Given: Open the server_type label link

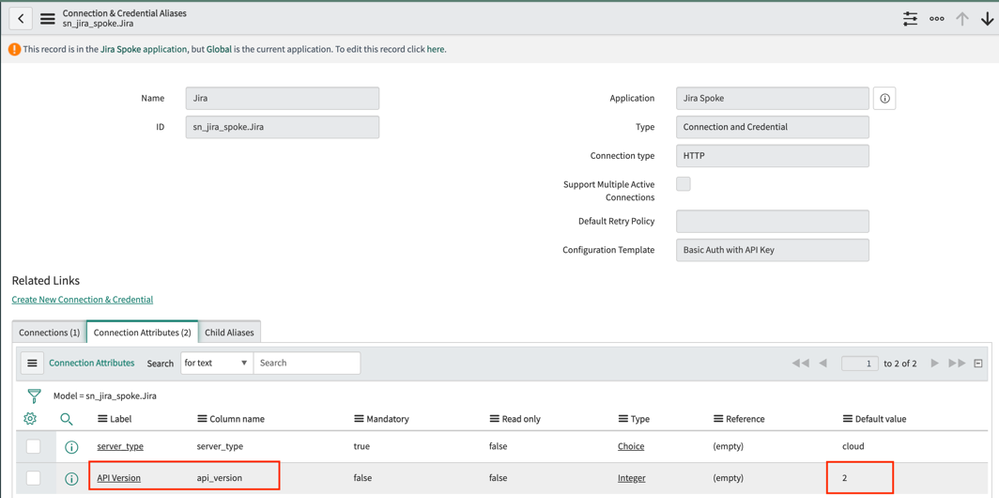Looking at the screenshot, I should [120, 446].
